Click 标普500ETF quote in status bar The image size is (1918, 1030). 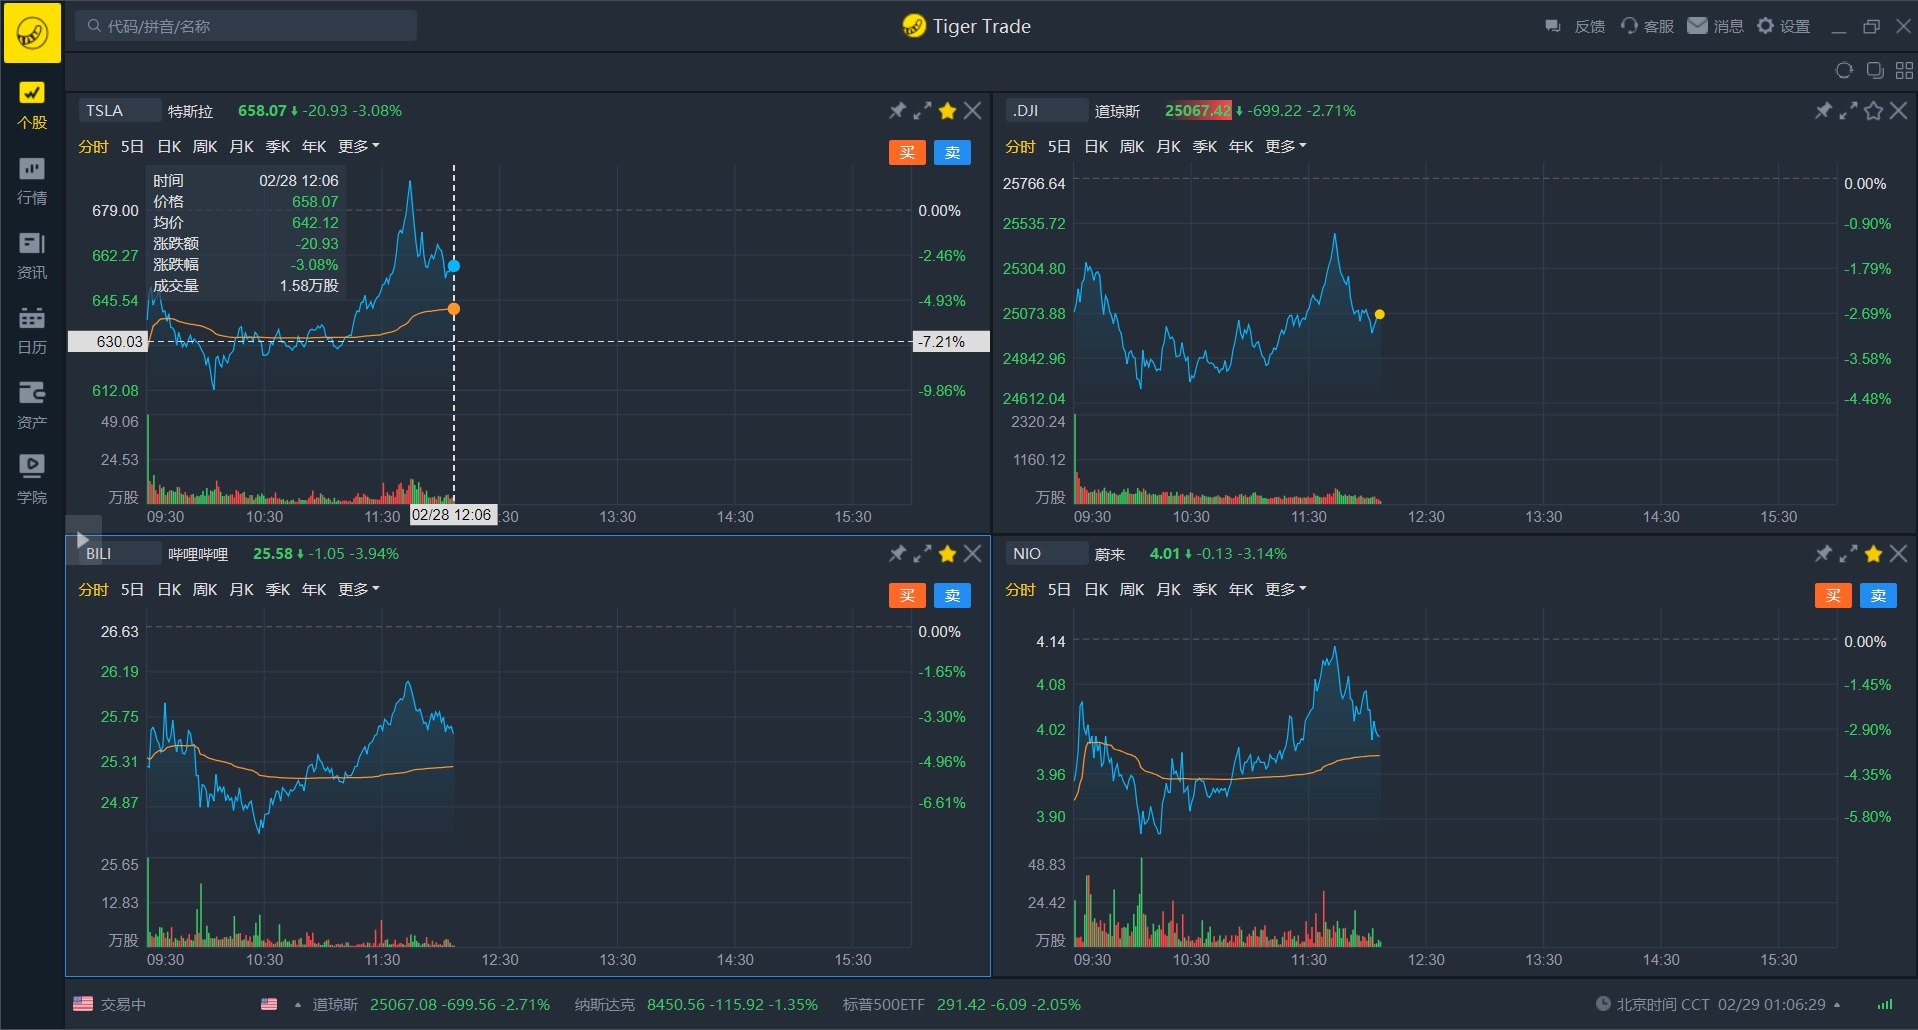962,1004
